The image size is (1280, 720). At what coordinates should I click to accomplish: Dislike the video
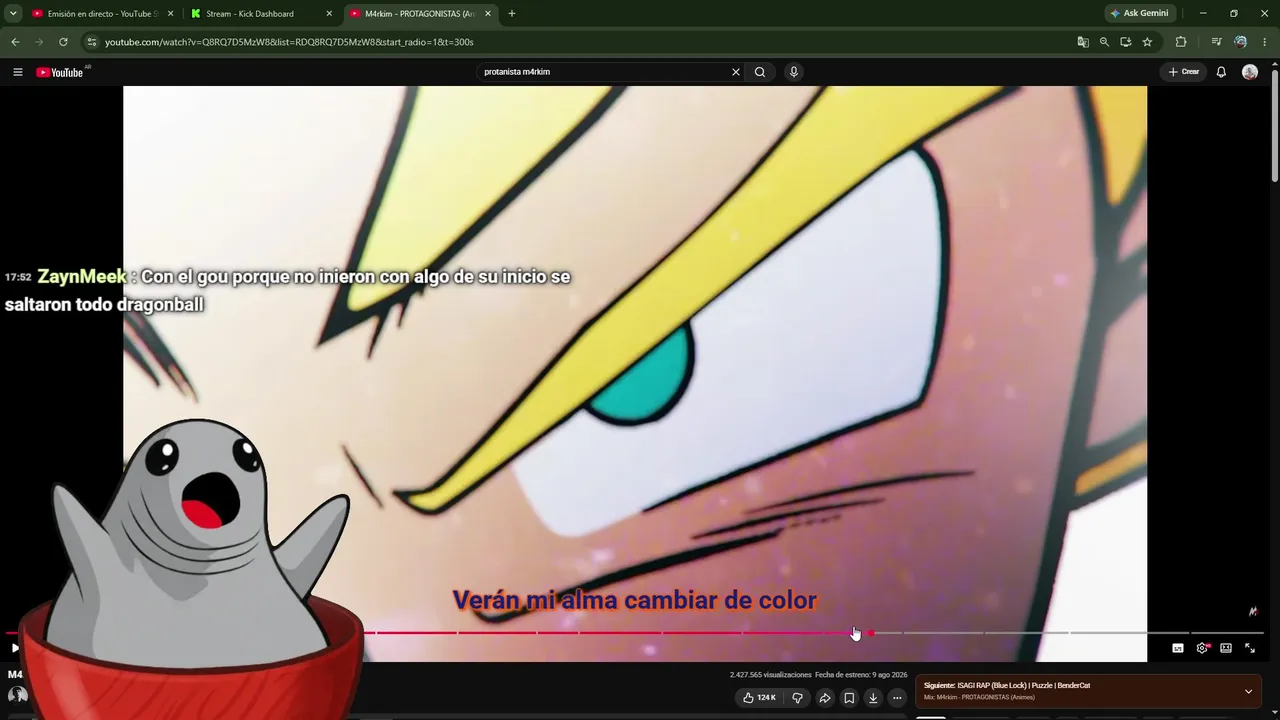797,698
